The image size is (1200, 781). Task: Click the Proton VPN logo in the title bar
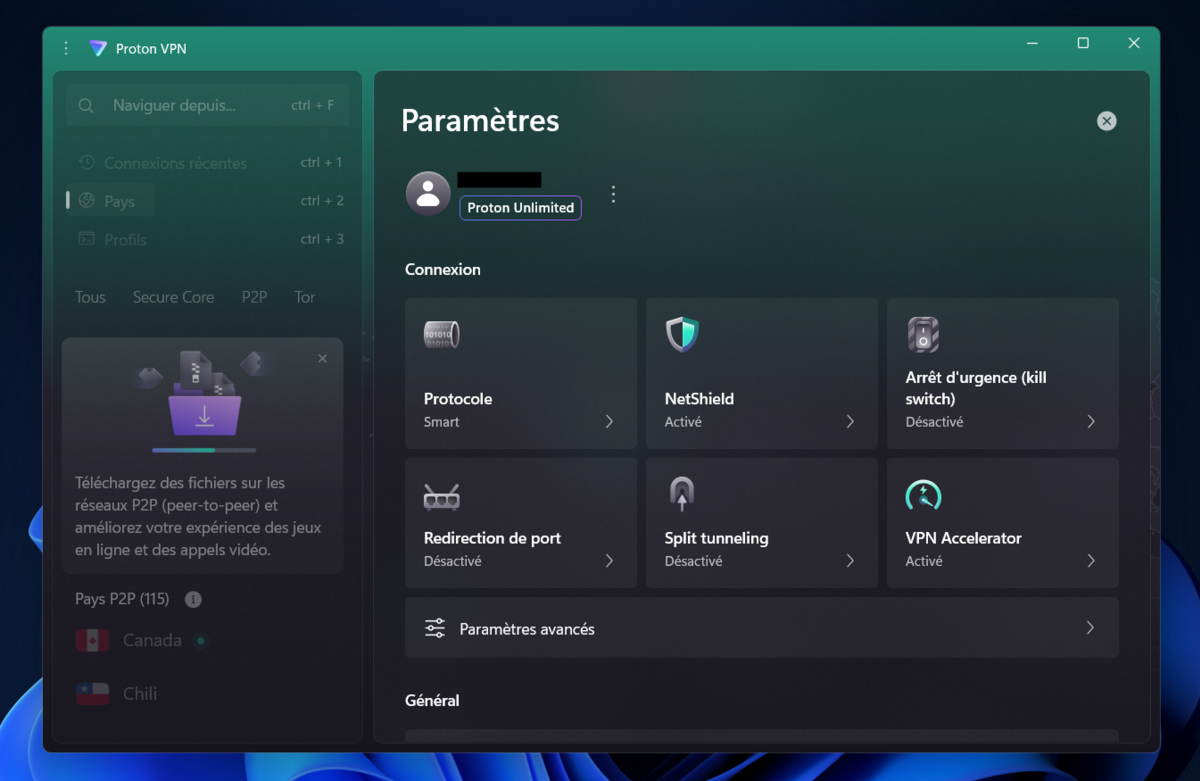[x=97, y=48]
